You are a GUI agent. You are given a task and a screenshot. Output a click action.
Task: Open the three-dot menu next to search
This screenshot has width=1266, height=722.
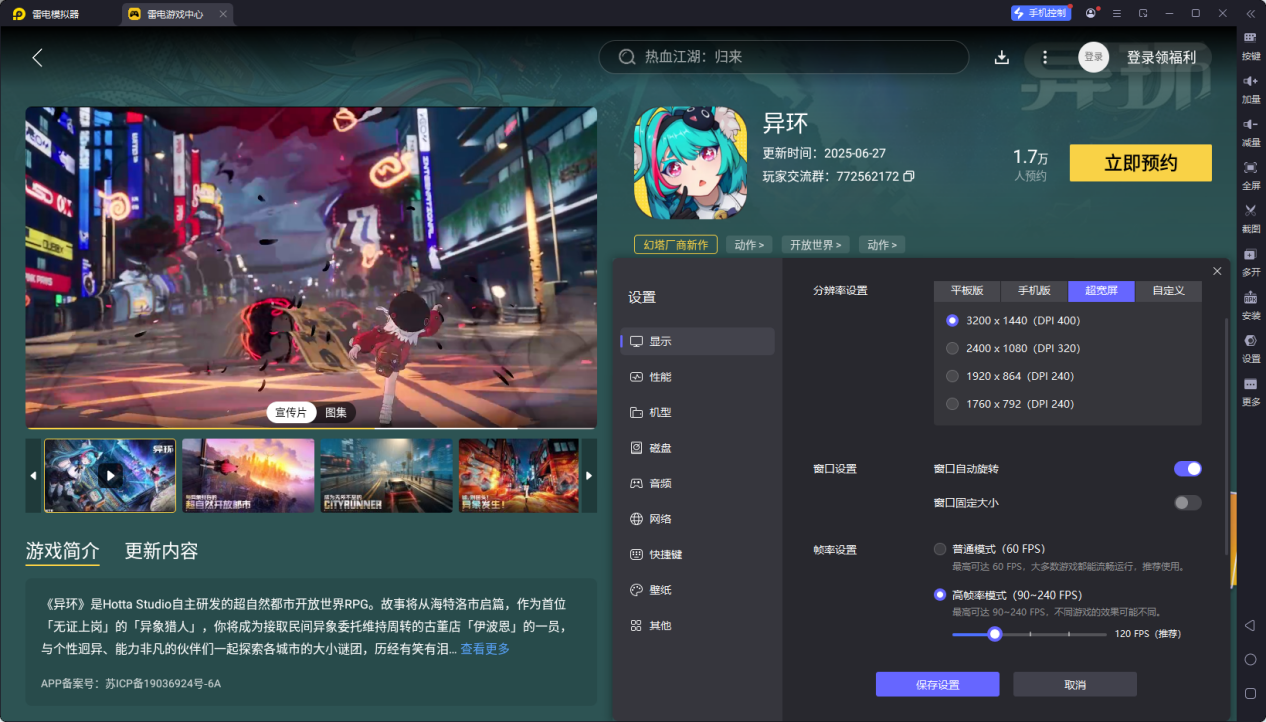(x=1045, y=57)
